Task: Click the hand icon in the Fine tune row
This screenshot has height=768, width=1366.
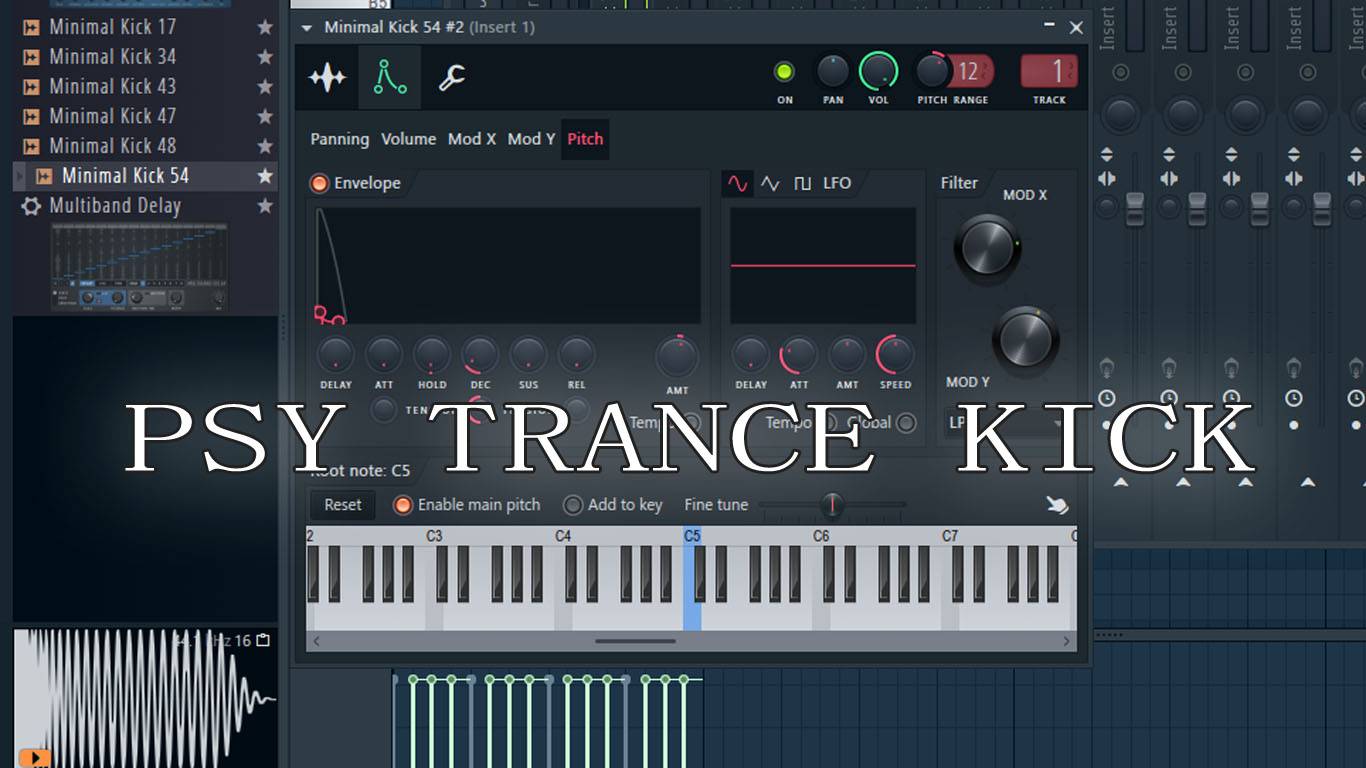Action: [x=1057, y=505]
